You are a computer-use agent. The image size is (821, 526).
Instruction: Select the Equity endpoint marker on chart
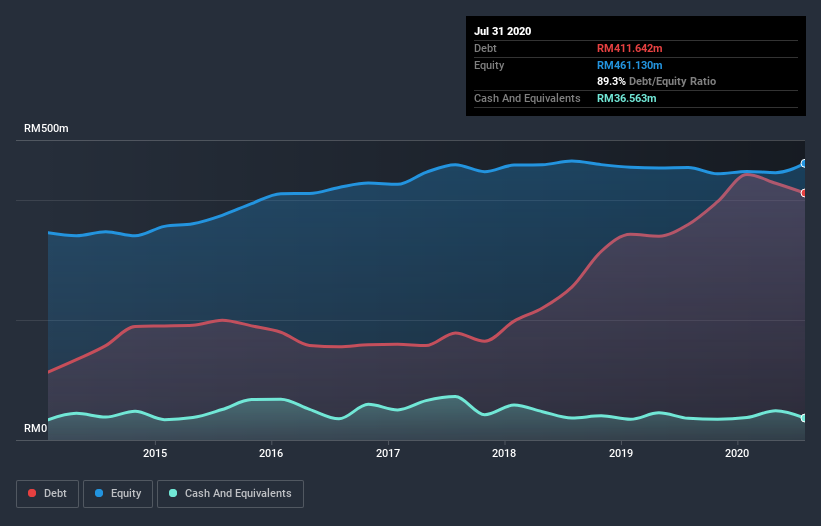tap(804, 164)
